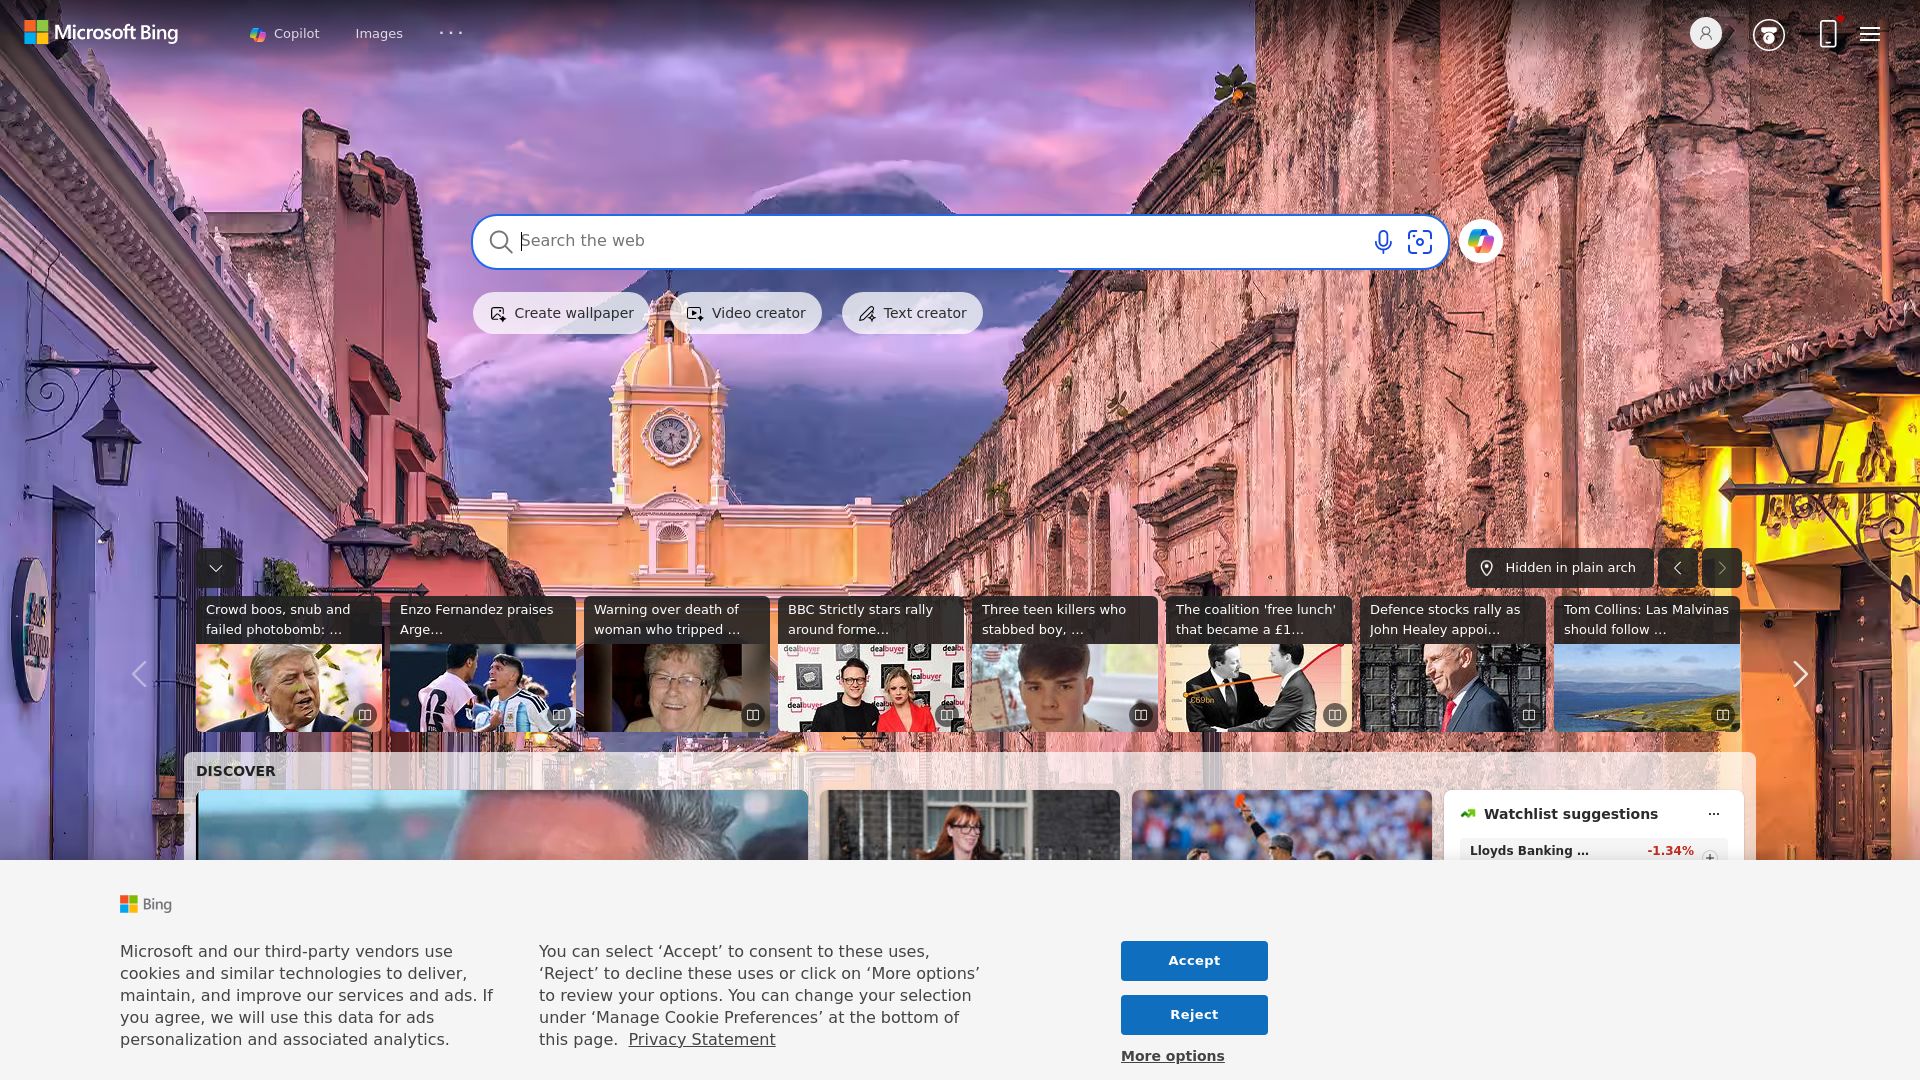
Task: Open visual search camera icon
Action: point(1420,242)
